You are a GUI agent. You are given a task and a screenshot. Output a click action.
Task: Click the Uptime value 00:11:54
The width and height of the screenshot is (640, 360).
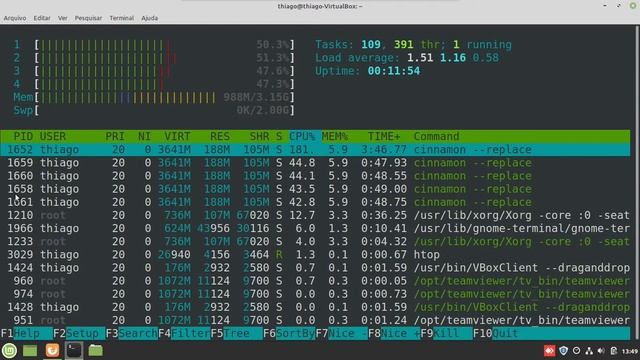pyautogui.click(x=393, y=71)
